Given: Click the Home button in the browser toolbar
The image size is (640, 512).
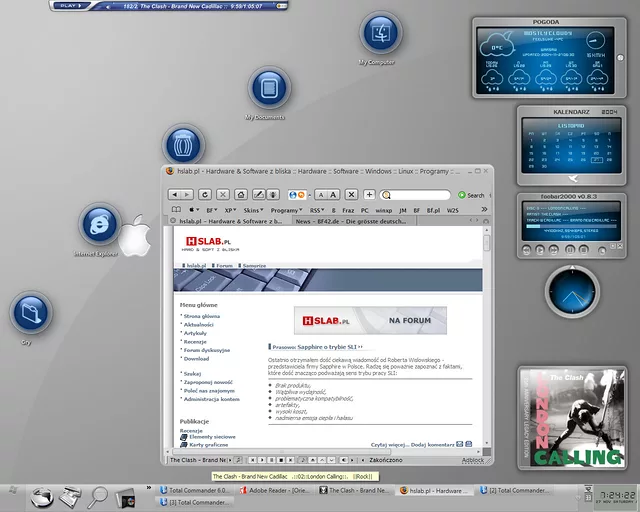Looking at the screenshot, I should [241, 195].
